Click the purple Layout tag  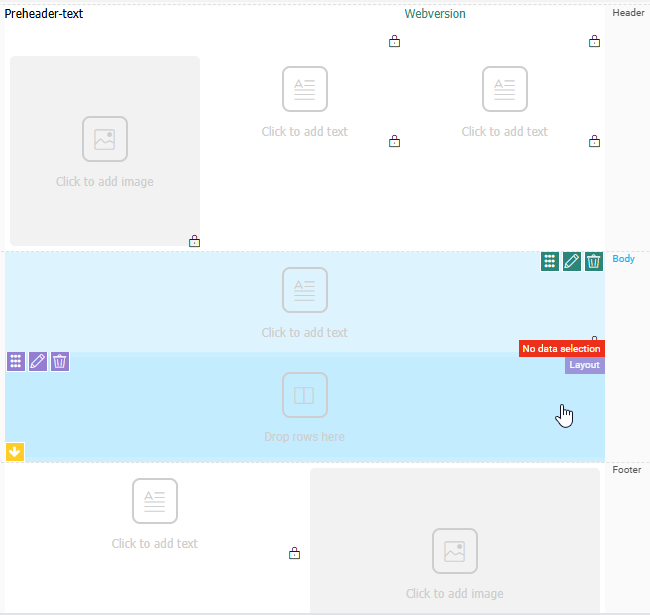pos(584,365)
